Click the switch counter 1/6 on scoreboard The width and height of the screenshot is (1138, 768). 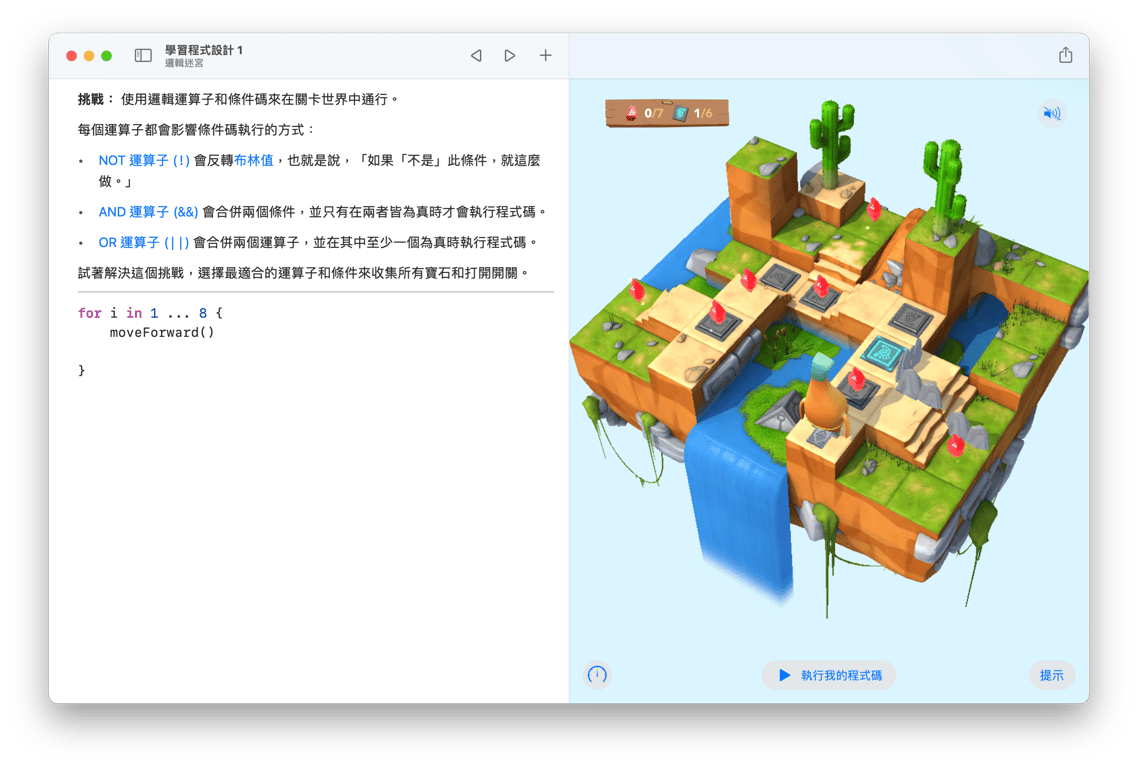(694, 113)
